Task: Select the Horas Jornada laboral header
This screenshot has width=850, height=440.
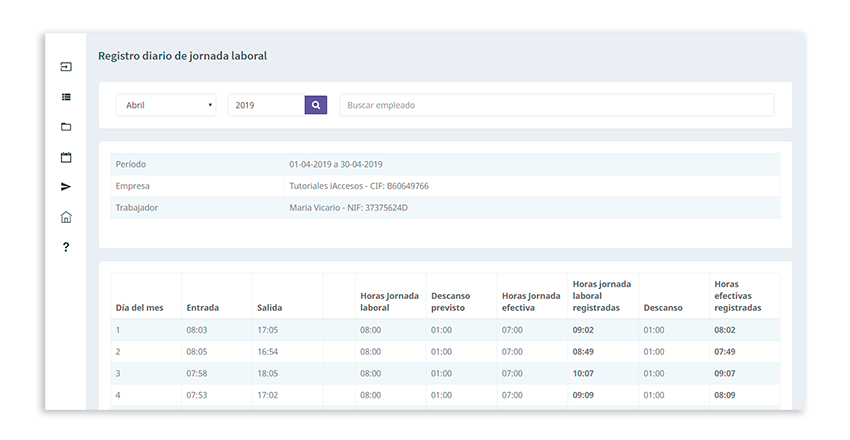Action: click(x=389, y=301)
